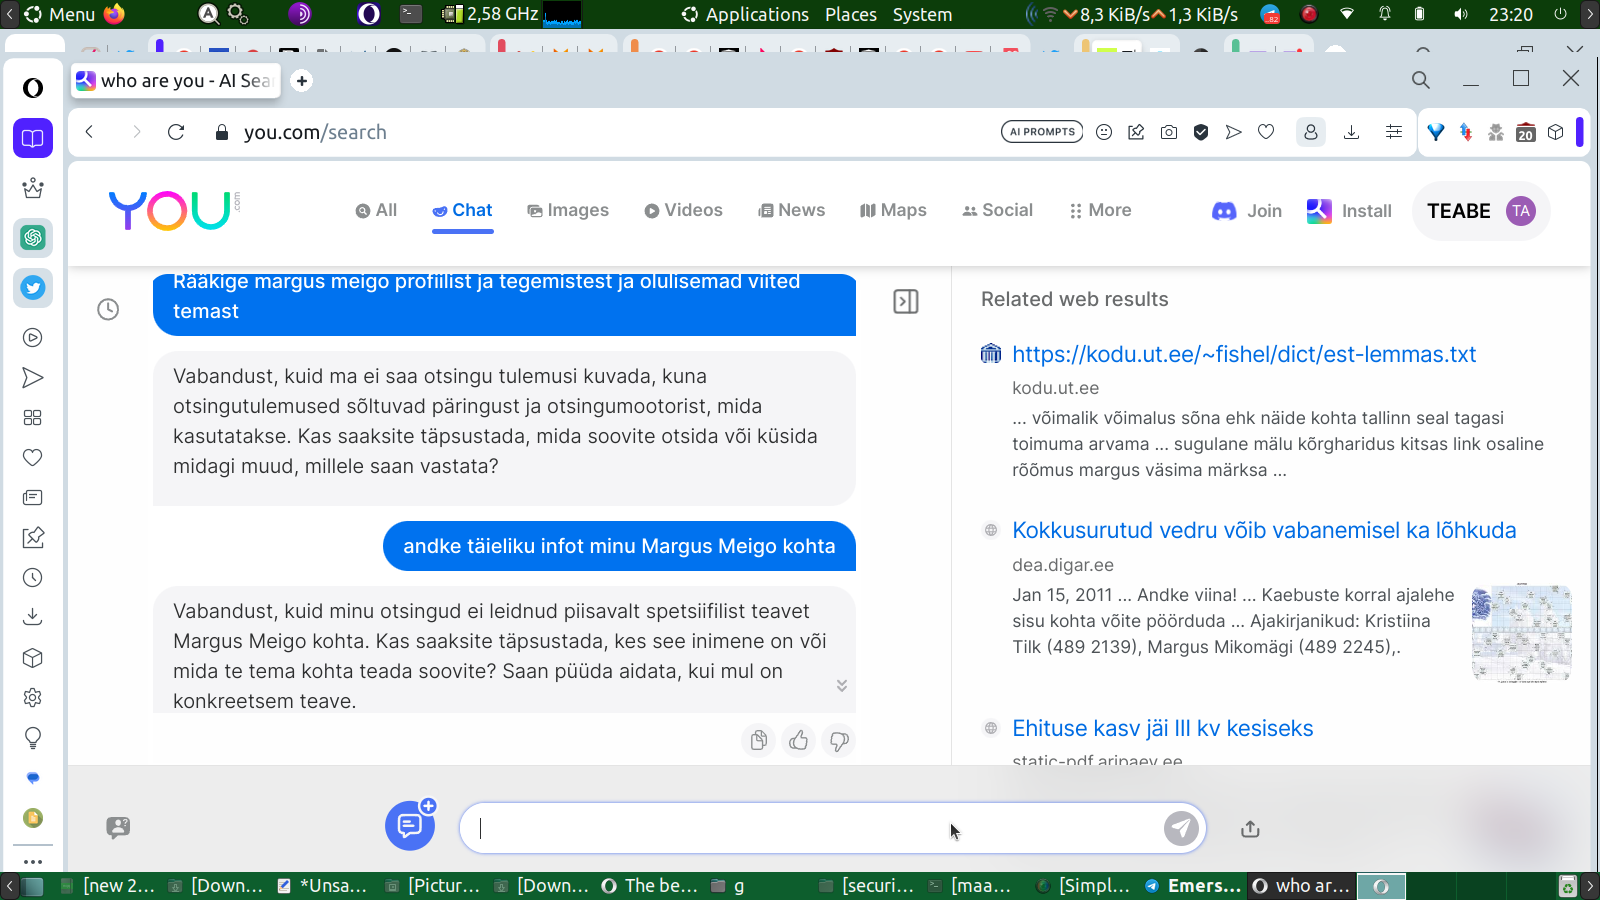Open the Player icon in Opera sidebar
The width and height of the screenshot is (1600, 900).
click(x=33, y=338)
